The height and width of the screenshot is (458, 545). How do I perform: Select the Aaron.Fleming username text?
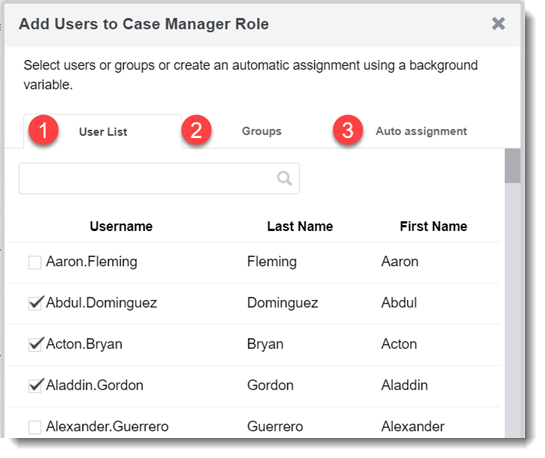[92, 262]
